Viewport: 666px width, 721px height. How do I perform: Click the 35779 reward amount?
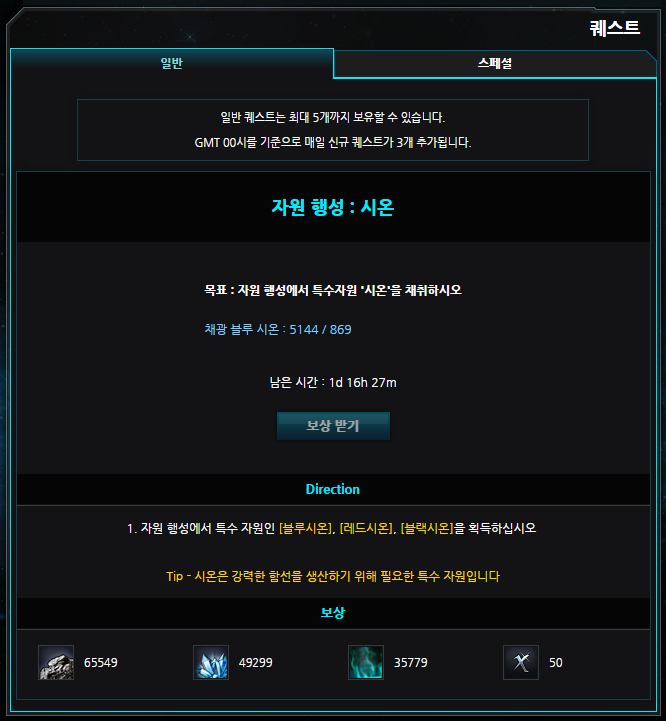pos(411,663)
